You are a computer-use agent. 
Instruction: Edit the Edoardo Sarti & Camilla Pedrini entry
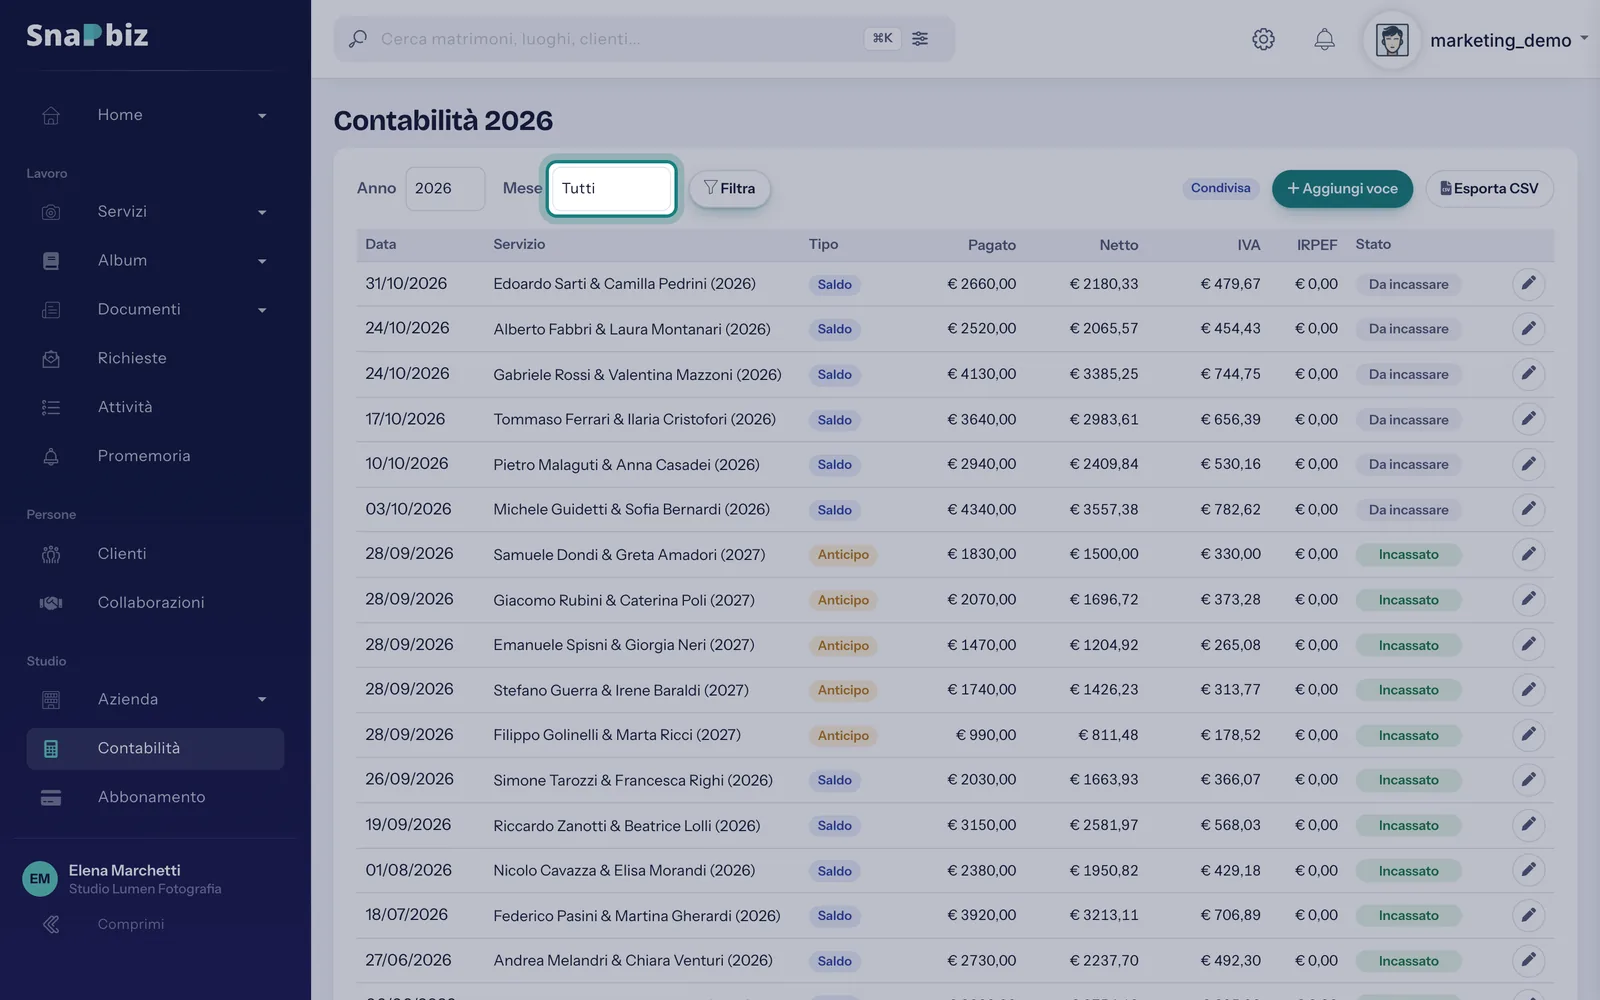[1528, 284]
